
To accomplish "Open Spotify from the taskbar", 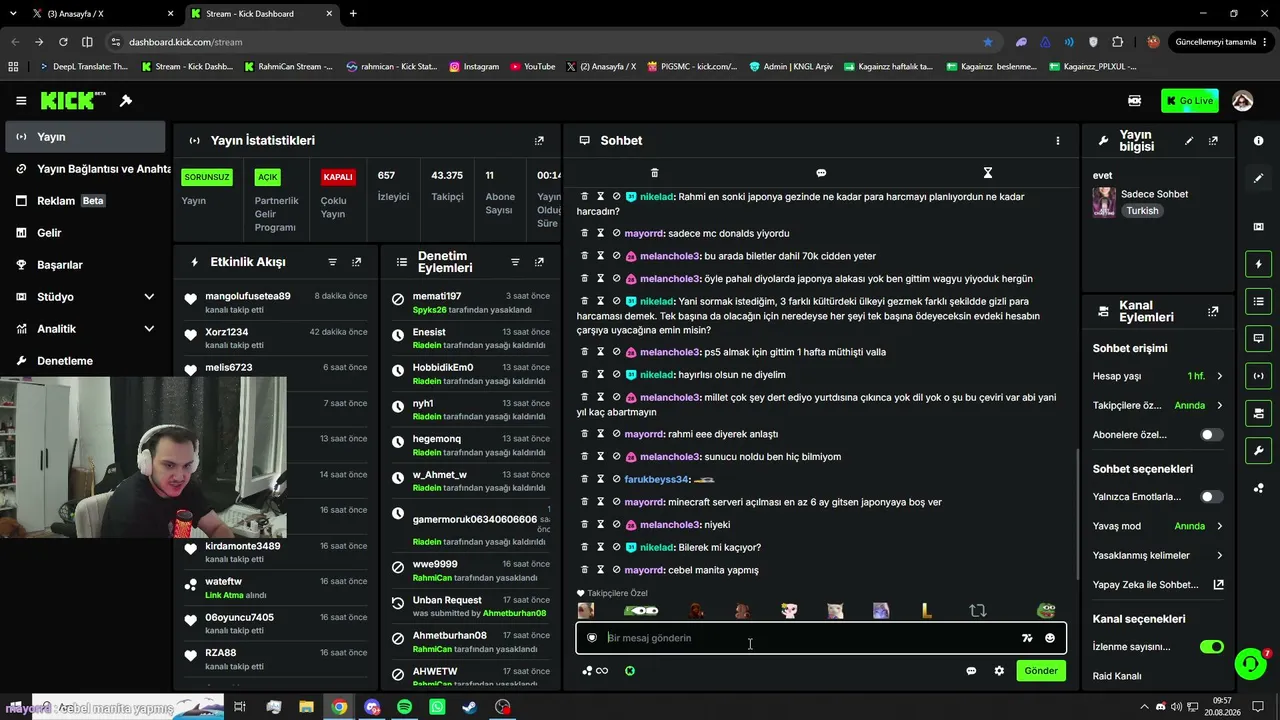I will click(x=404, y=707).
